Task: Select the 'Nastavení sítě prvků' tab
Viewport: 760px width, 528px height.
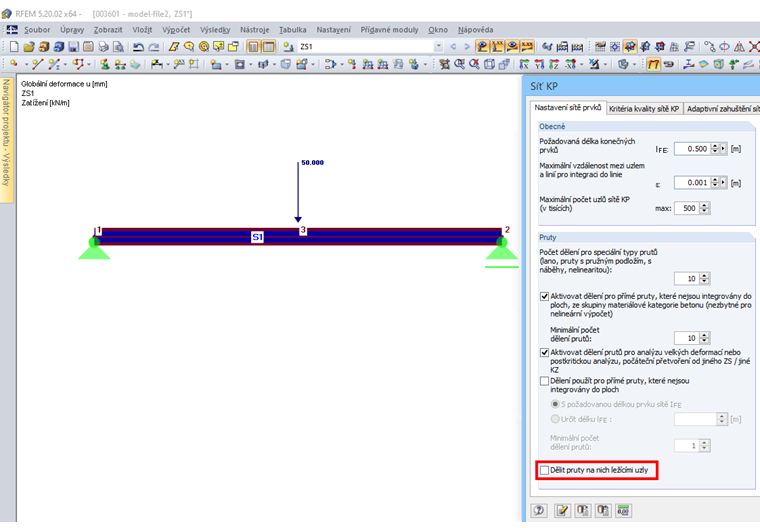Action: tap(568, 108)
